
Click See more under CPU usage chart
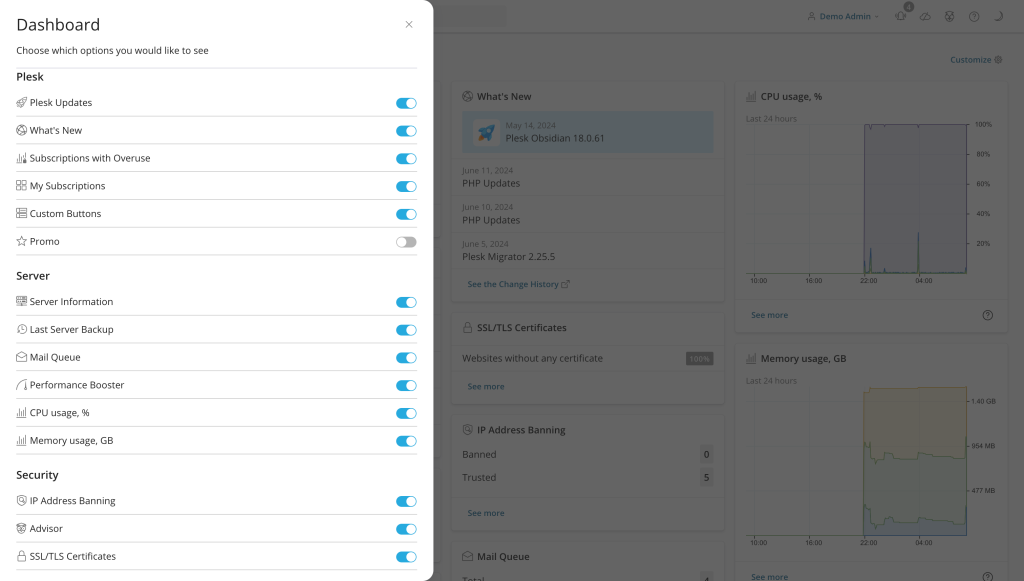tap(769, 315)
